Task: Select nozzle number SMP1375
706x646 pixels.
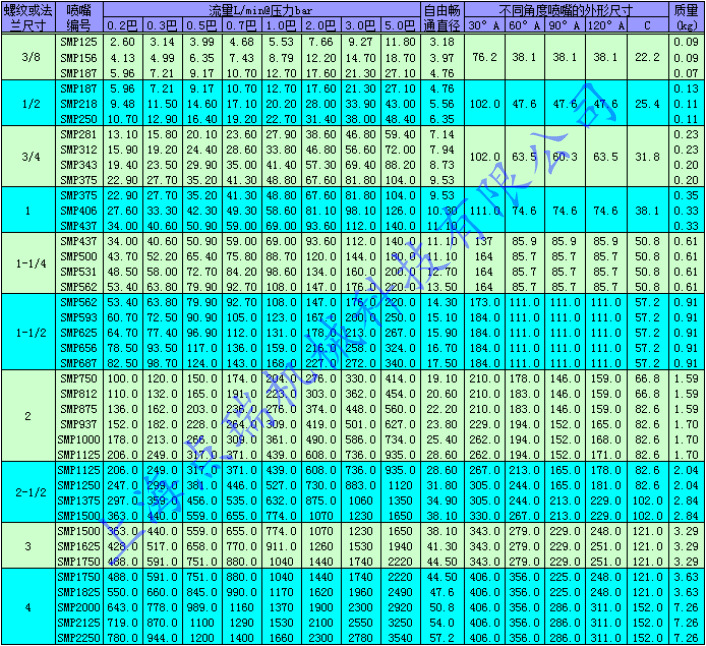Action: pyautogui.click(x=79, y=501)
